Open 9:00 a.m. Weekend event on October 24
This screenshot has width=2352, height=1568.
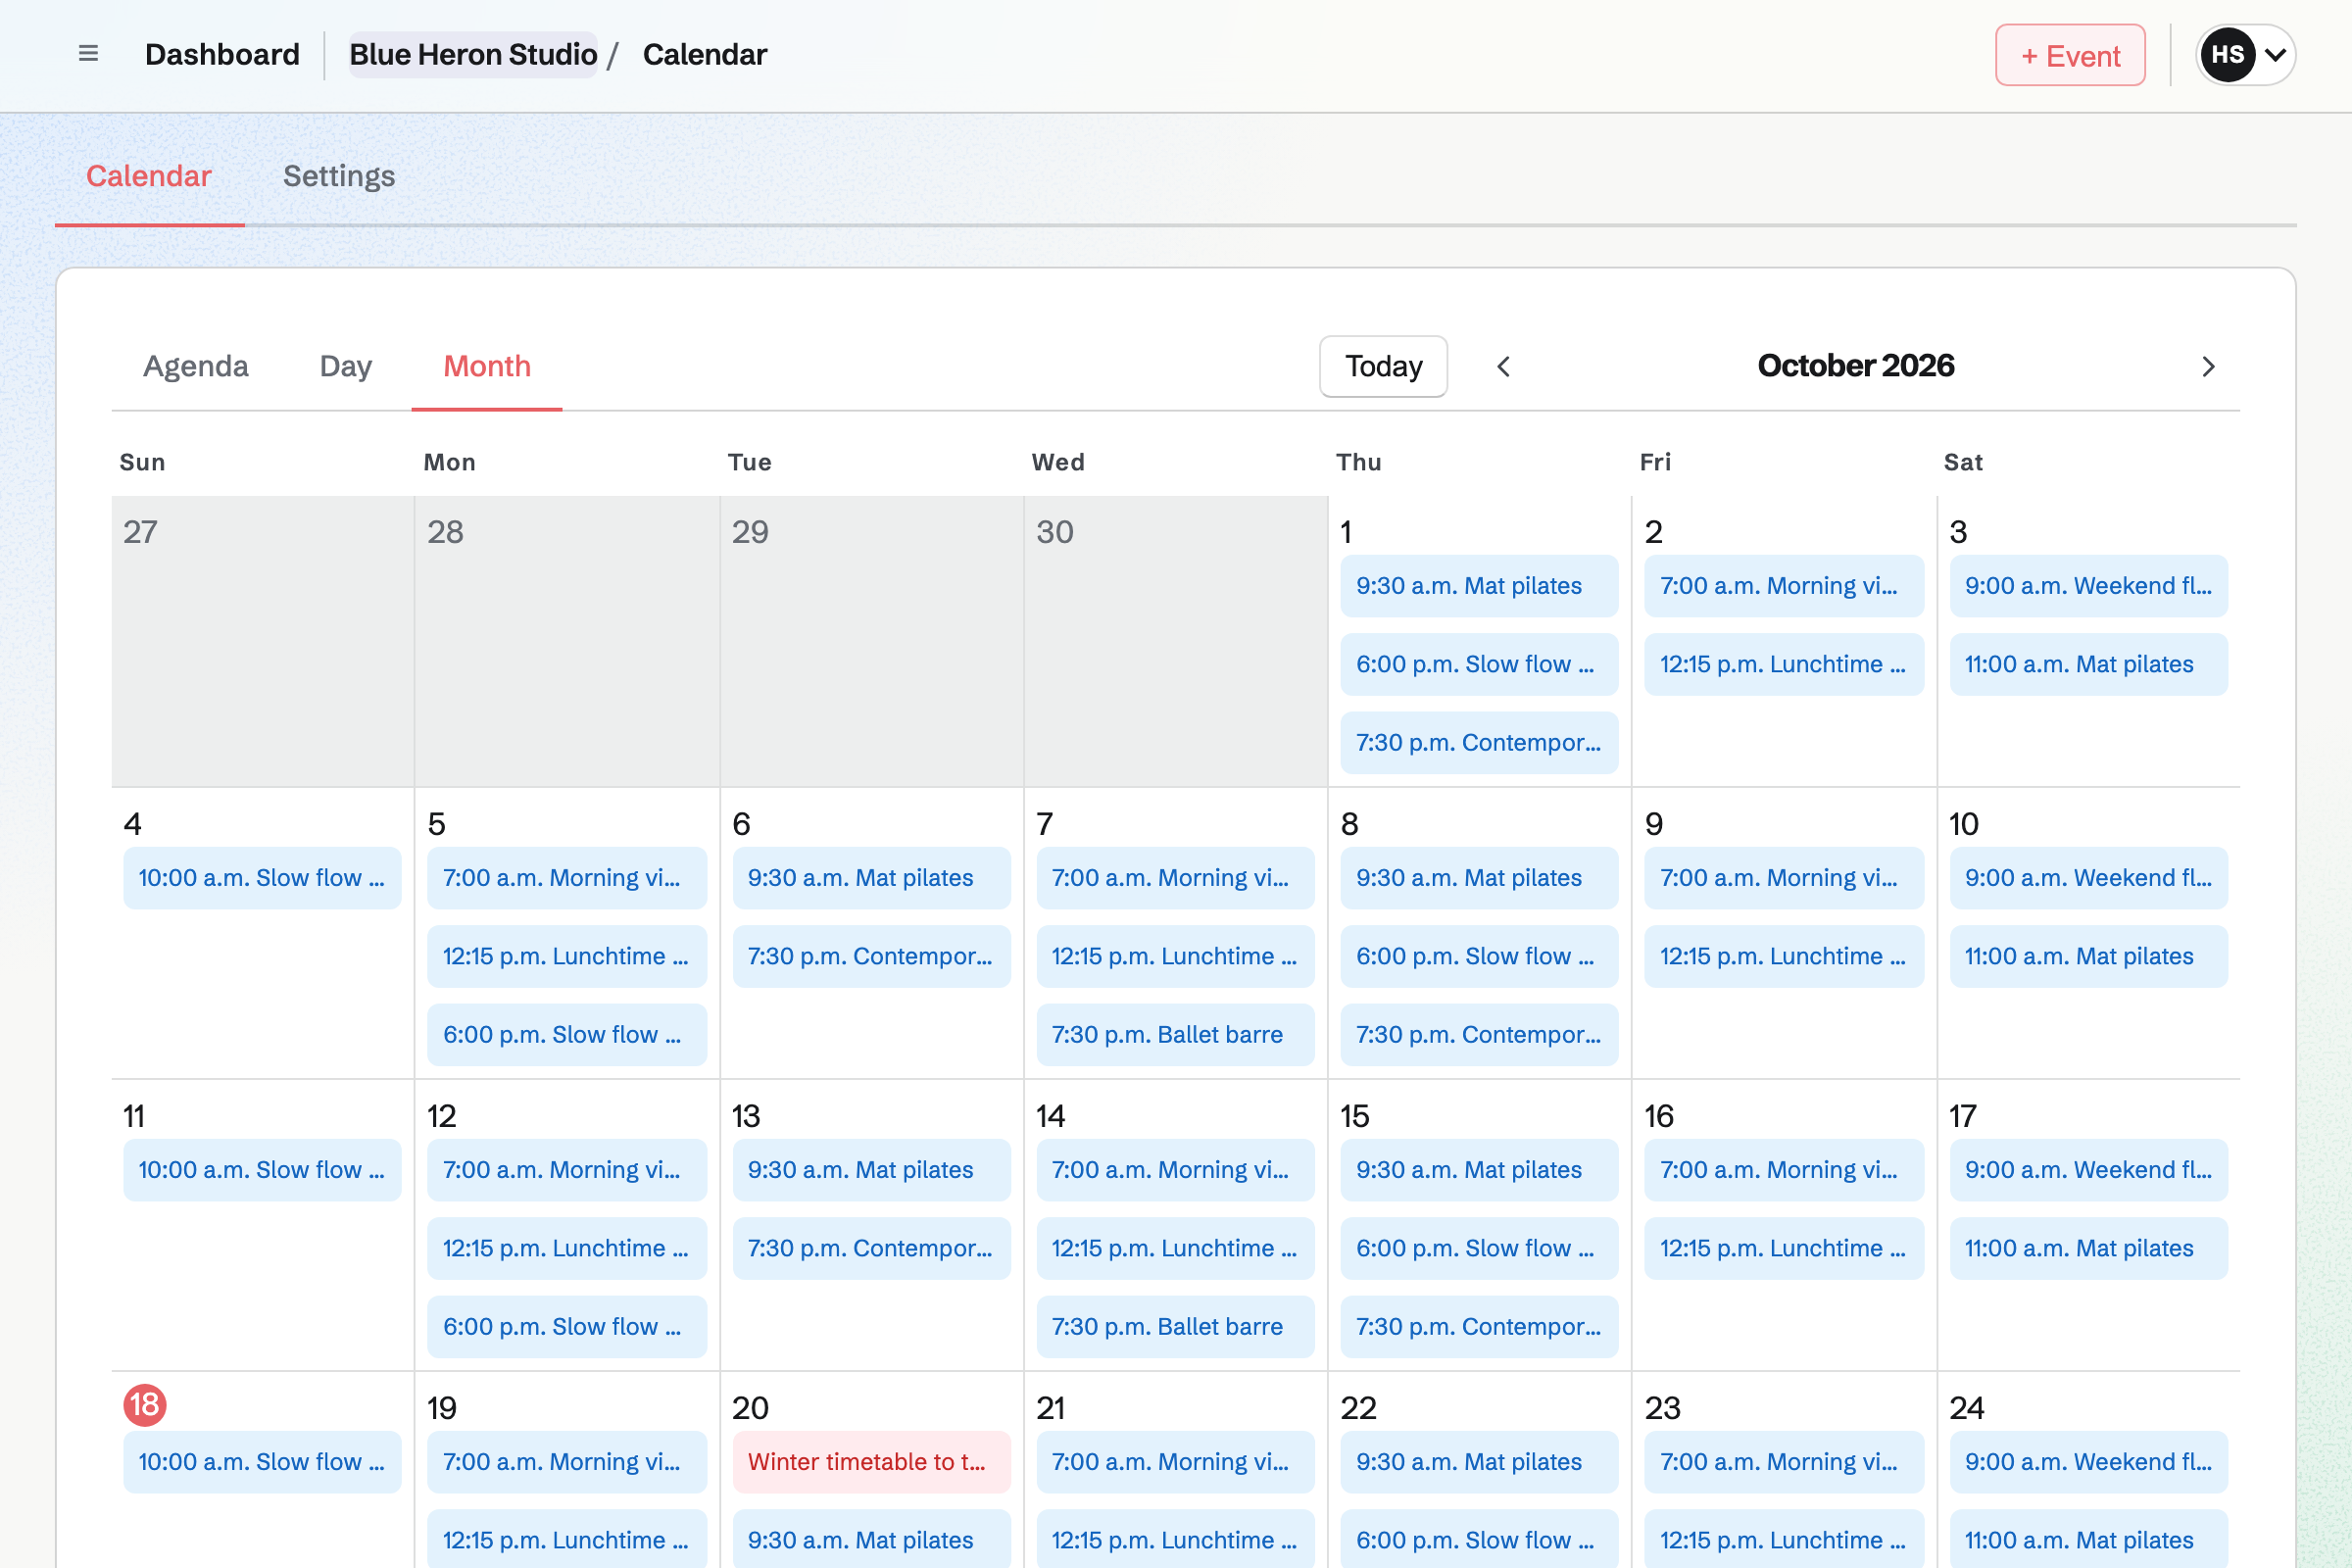[x=2088, y=1462]
